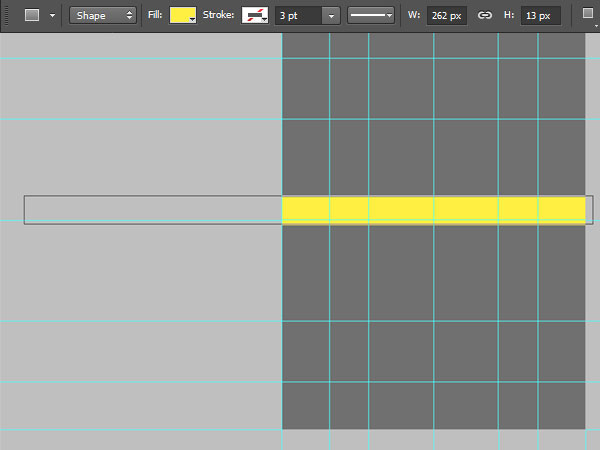Click the empty outlined rectangle on pasteboard
The width and height of the screenshot is (600, 450).
(153, 210)
